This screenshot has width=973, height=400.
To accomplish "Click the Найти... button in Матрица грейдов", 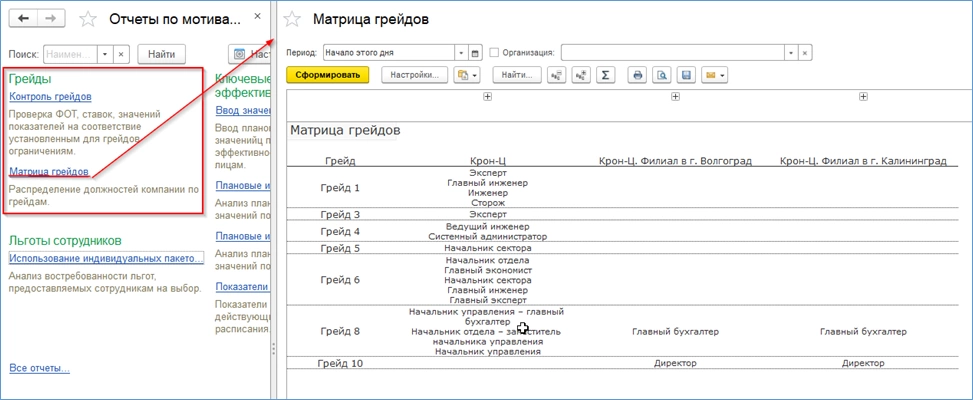I will (x=518, y=75).
